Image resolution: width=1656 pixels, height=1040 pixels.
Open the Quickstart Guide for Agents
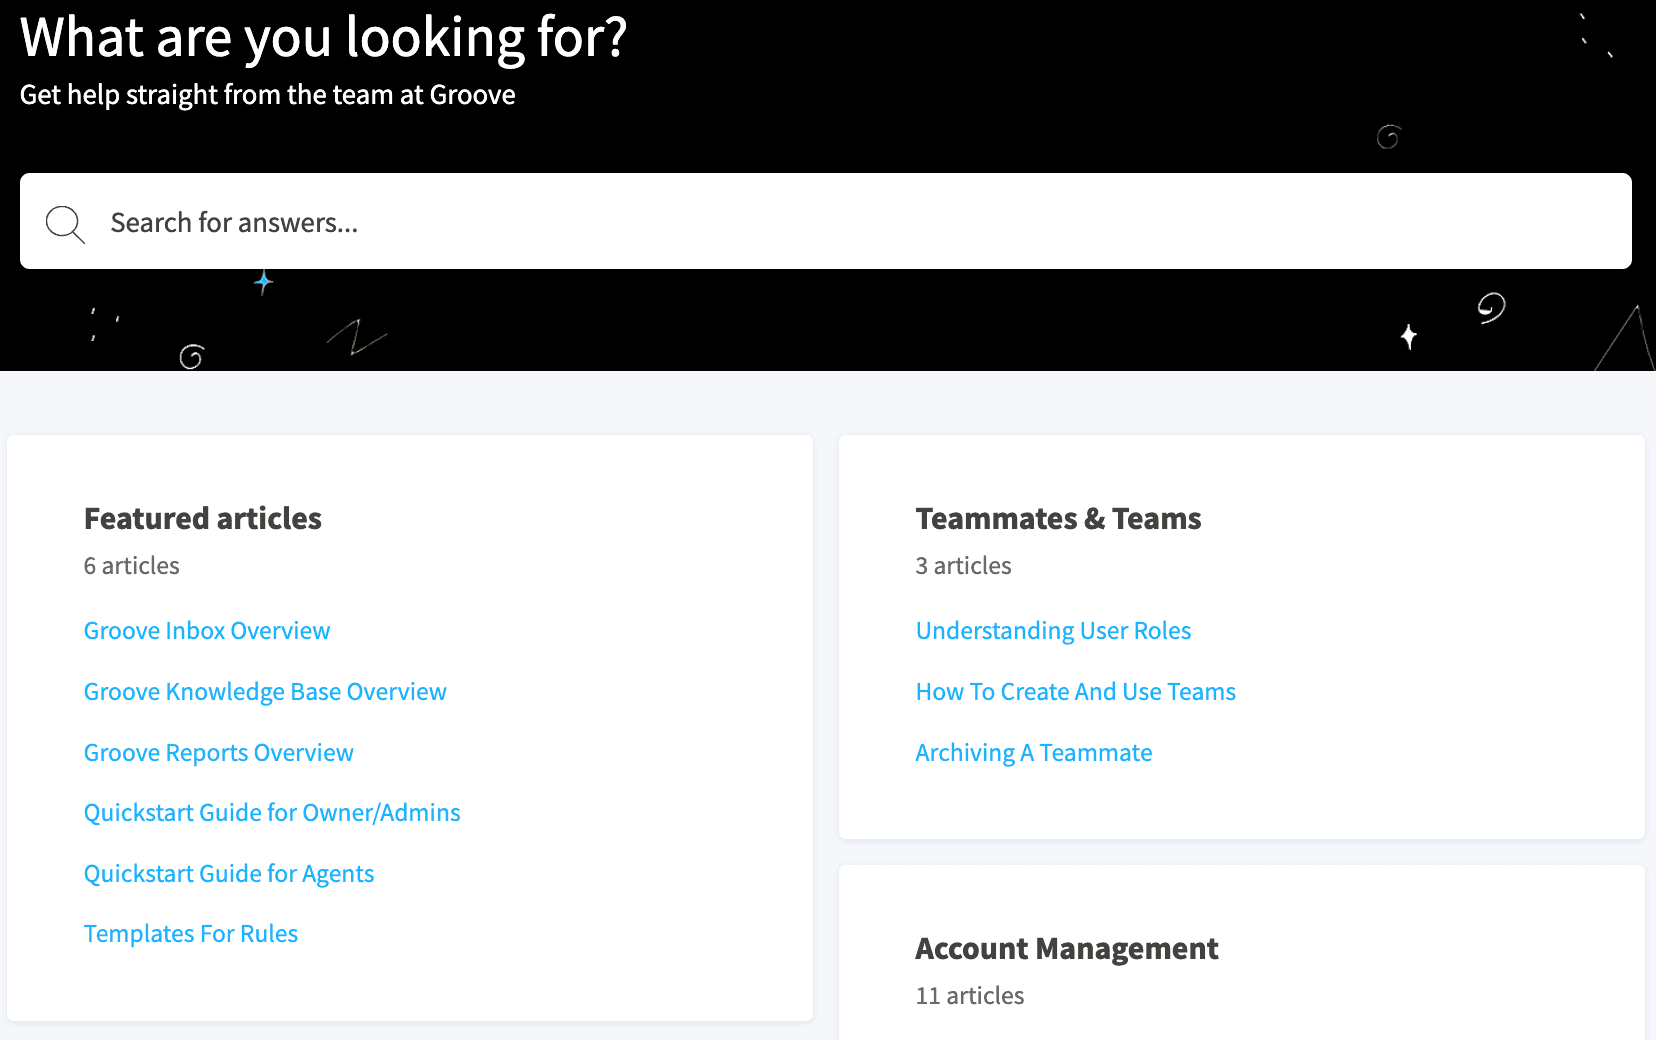[x=228, y=873]
